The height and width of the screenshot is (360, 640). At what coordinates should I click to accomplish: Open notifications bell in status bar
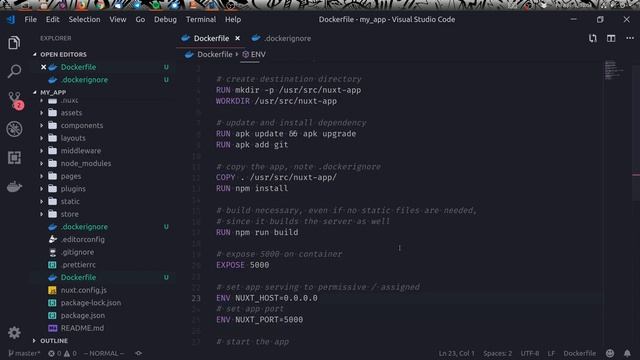627,353
